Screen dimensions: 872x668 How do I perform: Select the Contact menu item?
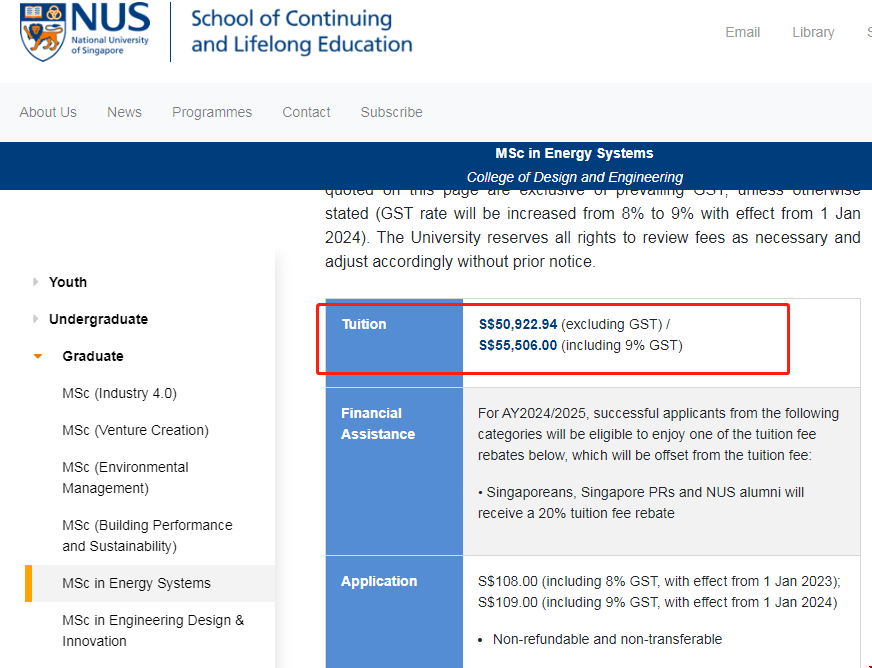coord(306,112)
